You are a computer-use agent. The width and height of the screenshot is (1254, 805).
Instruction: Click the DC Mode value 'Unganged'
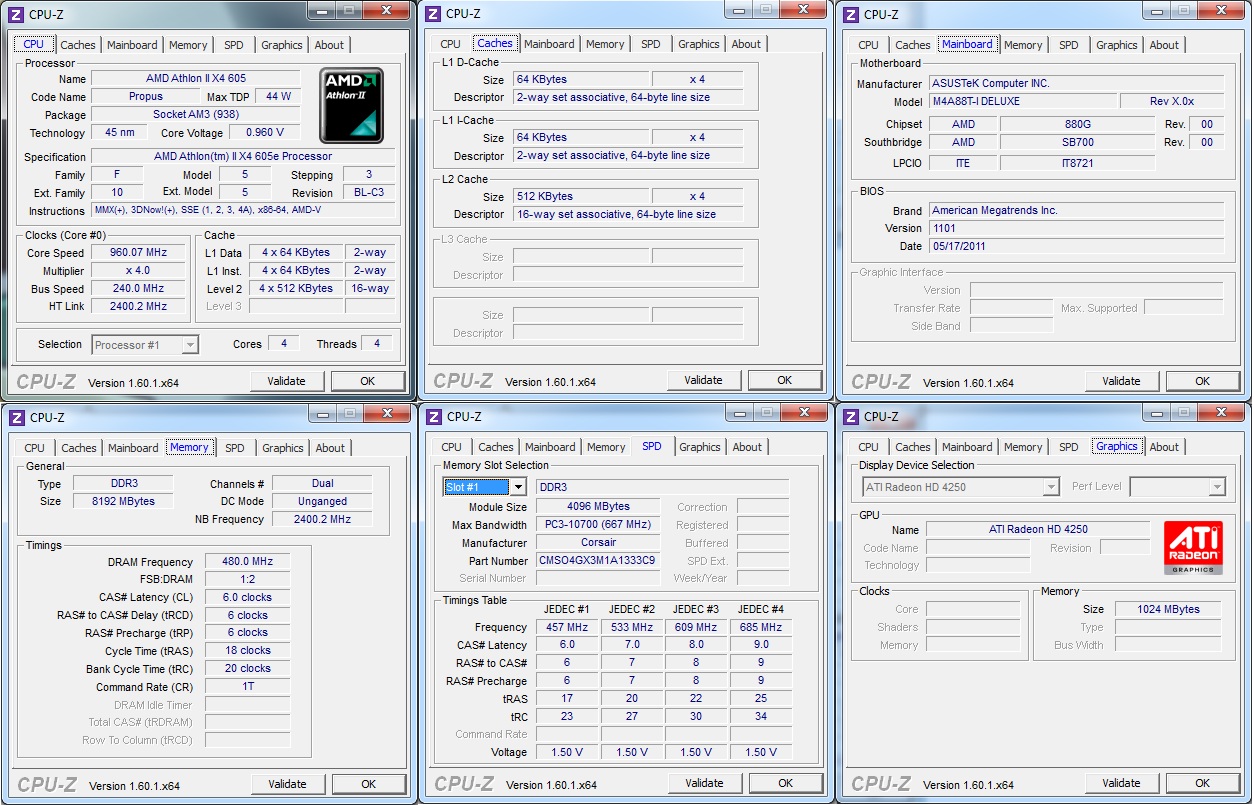click(322, 502)
